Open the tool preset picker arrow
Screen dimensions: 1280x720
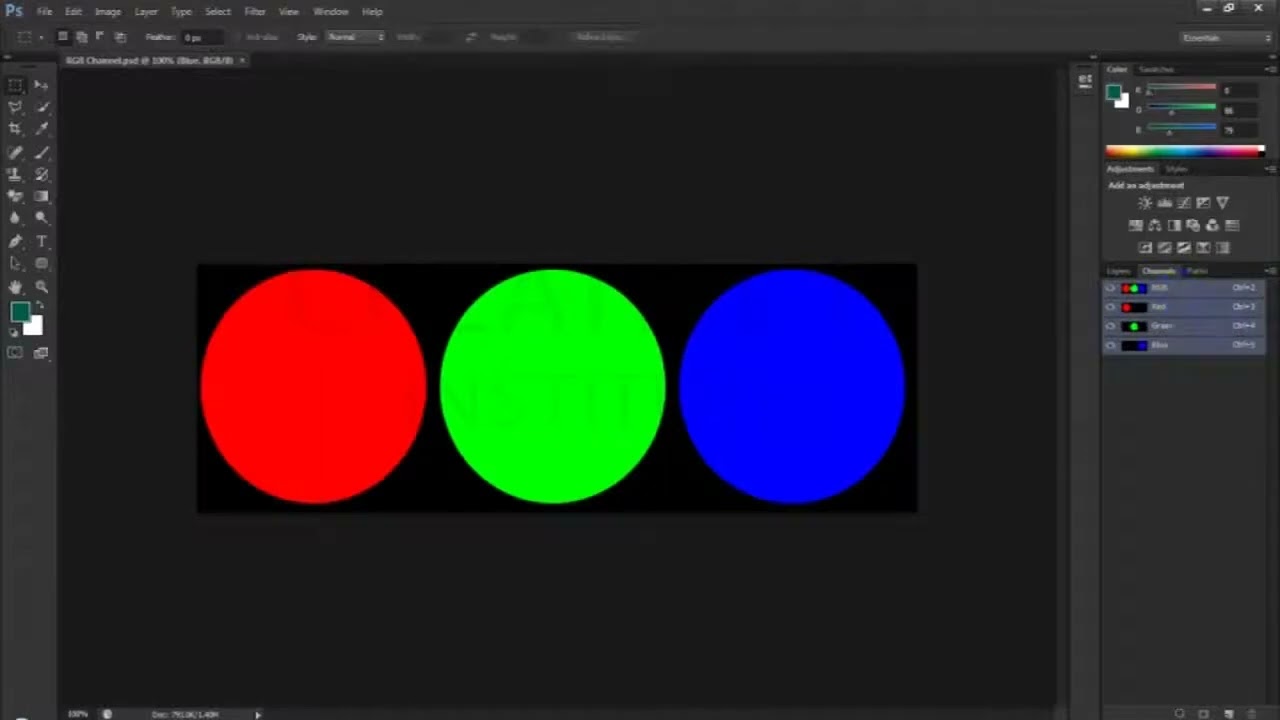point(40,37)
